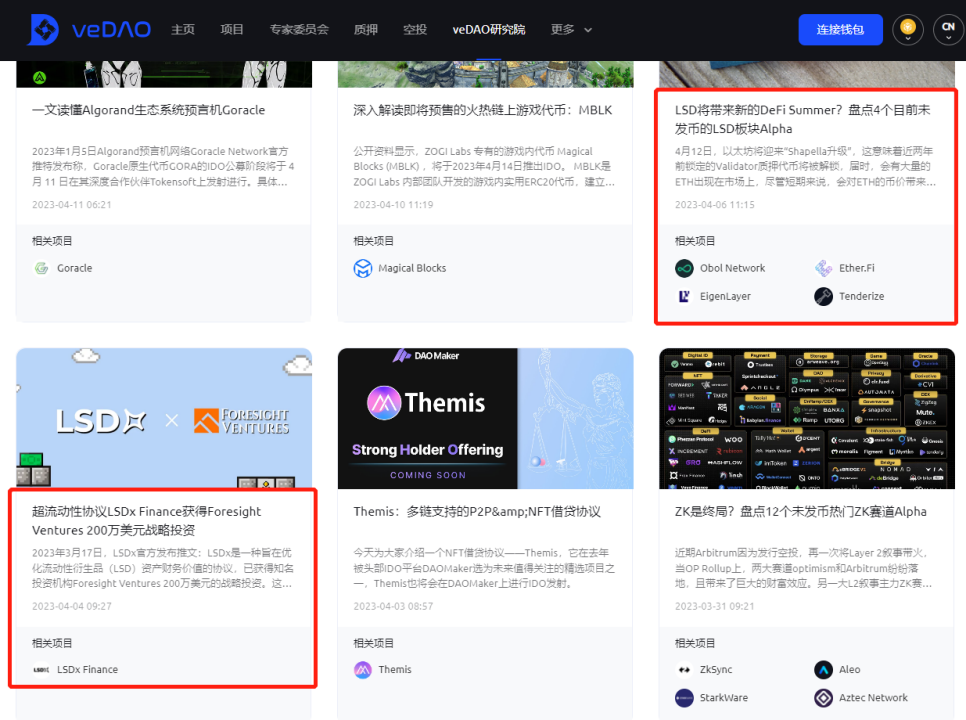Open the ZkSync project link
Screen dimensions: 966x720
tap(716, 669)
